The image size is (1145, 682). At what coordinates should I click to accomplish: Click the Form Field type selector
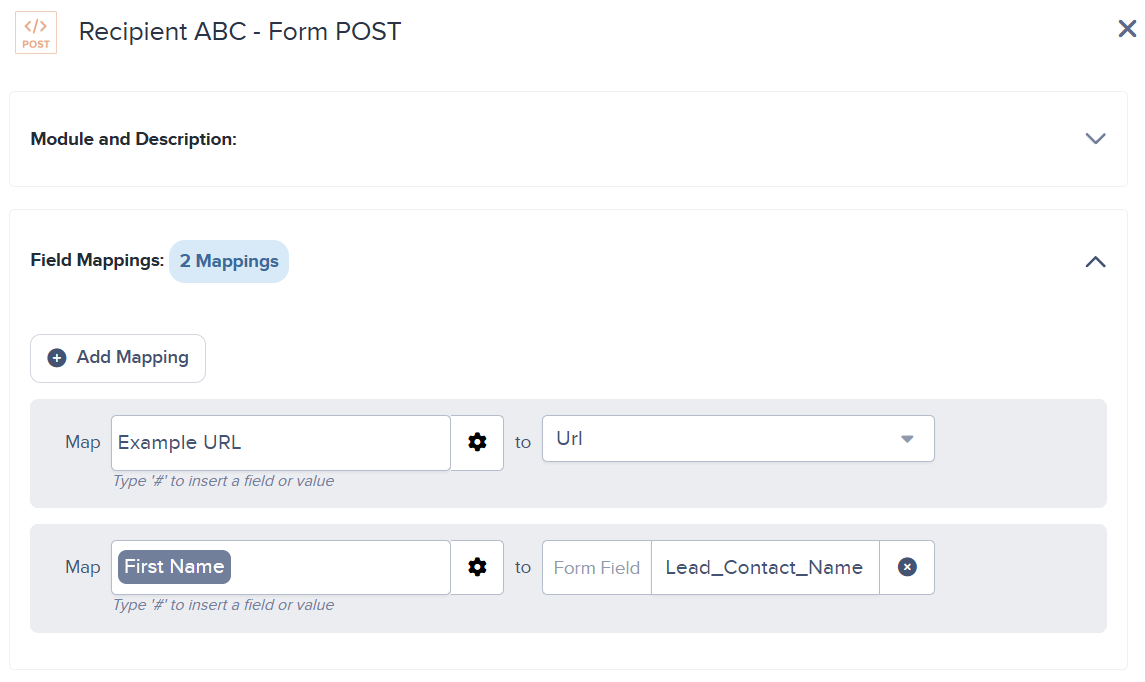(597, 567)
